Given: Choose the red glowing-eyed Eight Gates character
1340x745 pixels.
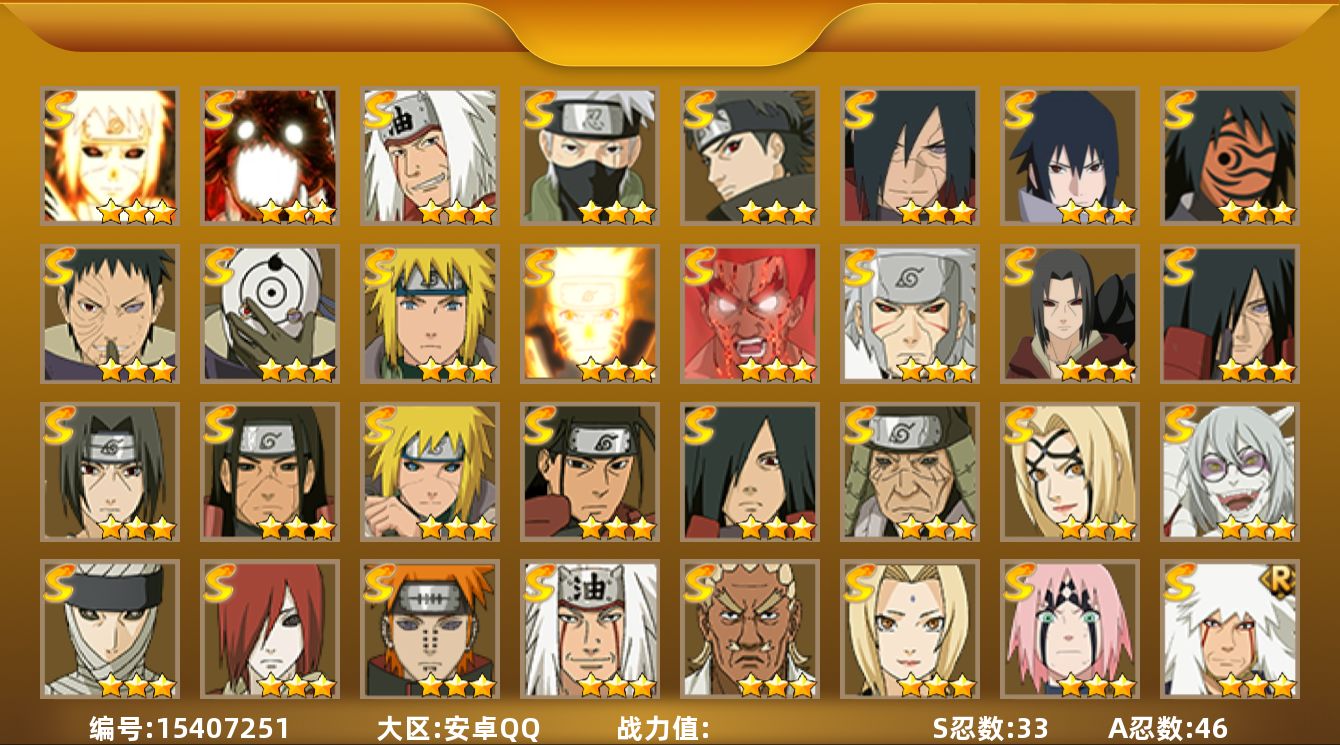Looking at the screenshot, I should pyautogui.click(x=750, y=314).
